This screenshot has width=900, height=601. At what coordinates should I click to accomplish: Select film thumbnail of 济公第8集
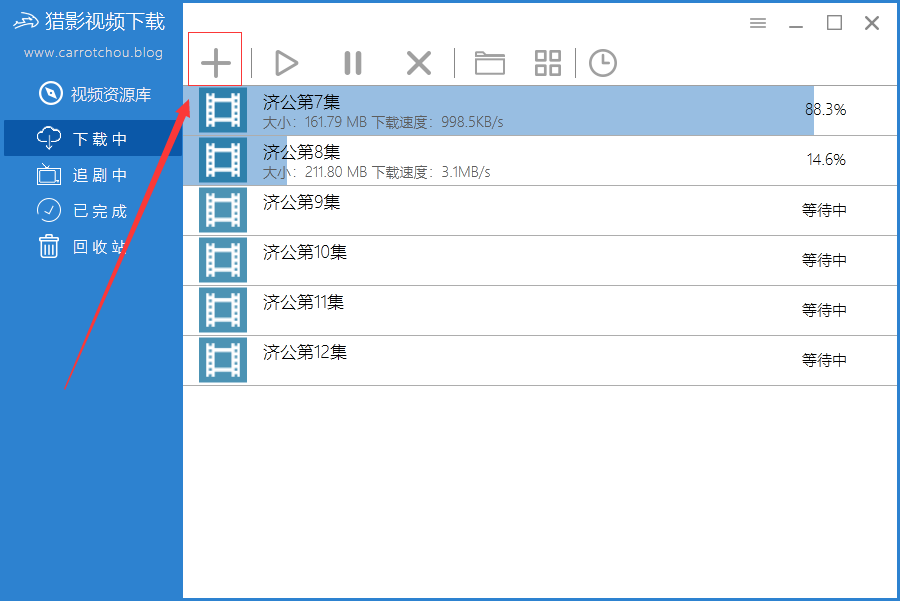[223, 160]
